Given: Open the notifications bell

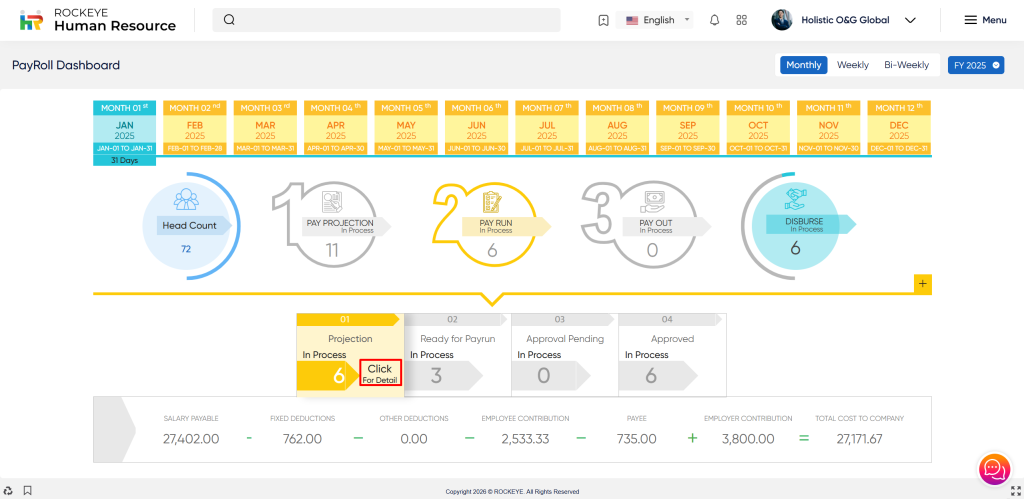Looking at the screenshot, I should [714, 20].
